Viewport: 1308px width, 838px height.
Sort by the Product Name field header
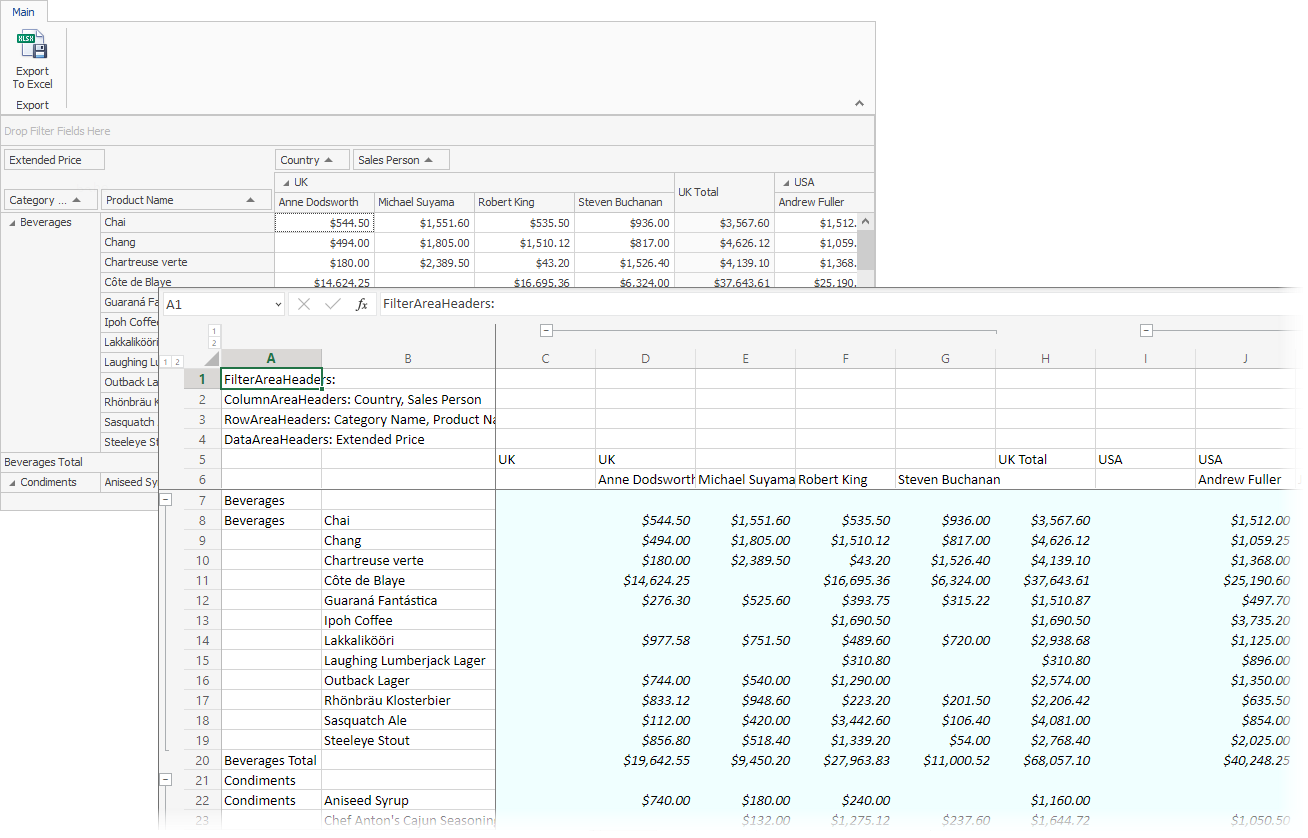[x=186, y=200]
